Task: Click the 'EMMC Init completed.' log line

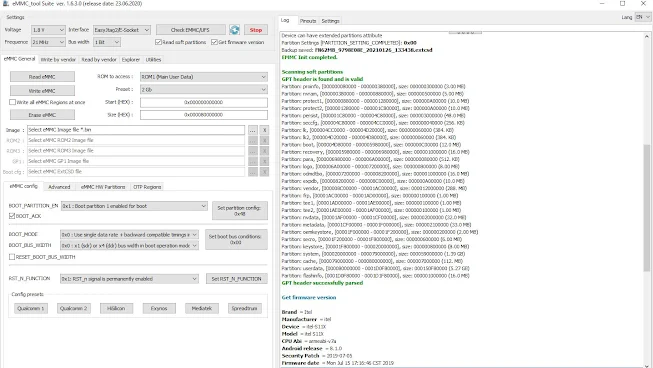Action: 309,57
